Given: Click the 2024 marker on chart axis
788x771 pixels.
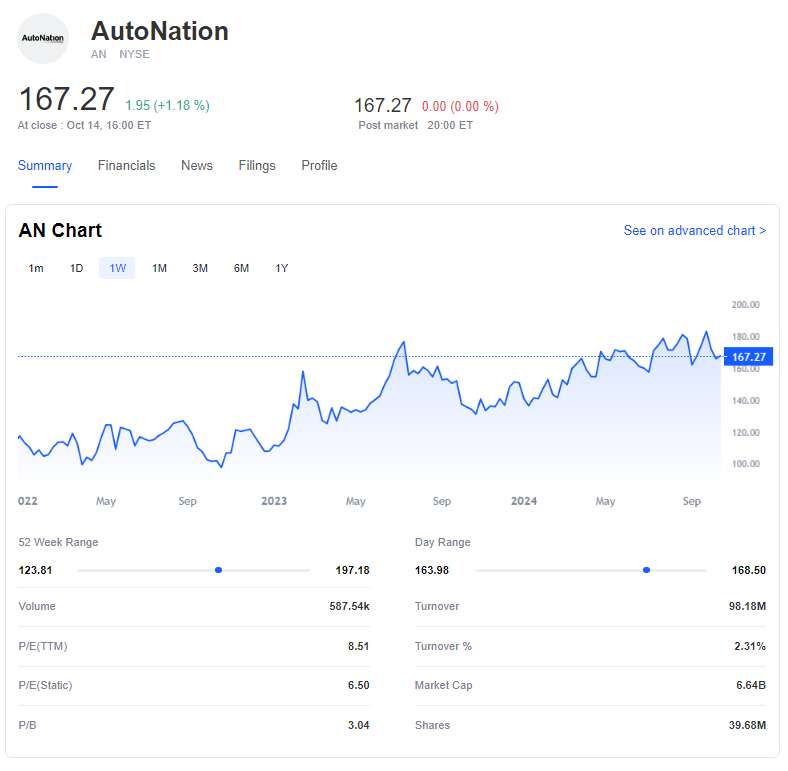Looking at the screenshot, I should coord(524,501).
